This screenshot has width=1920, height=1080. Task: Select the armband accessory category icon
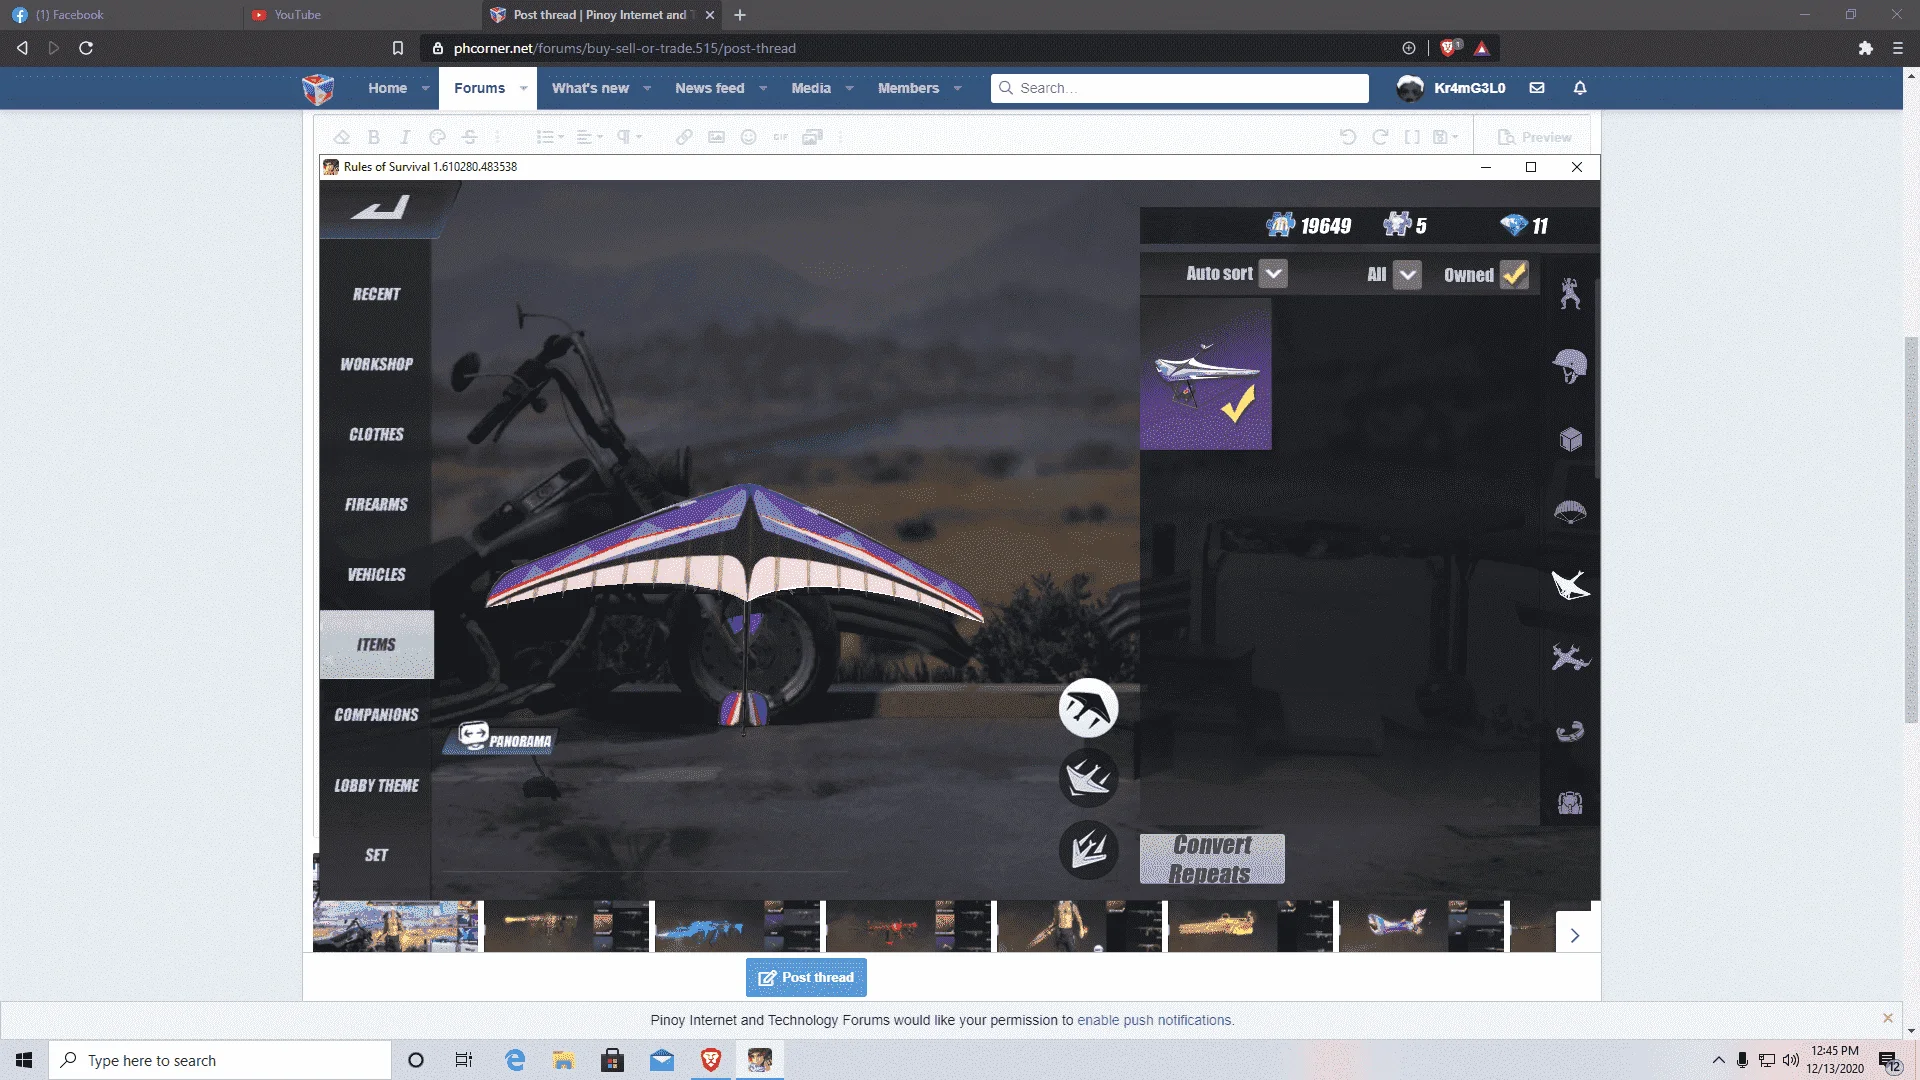(1570, 731)
